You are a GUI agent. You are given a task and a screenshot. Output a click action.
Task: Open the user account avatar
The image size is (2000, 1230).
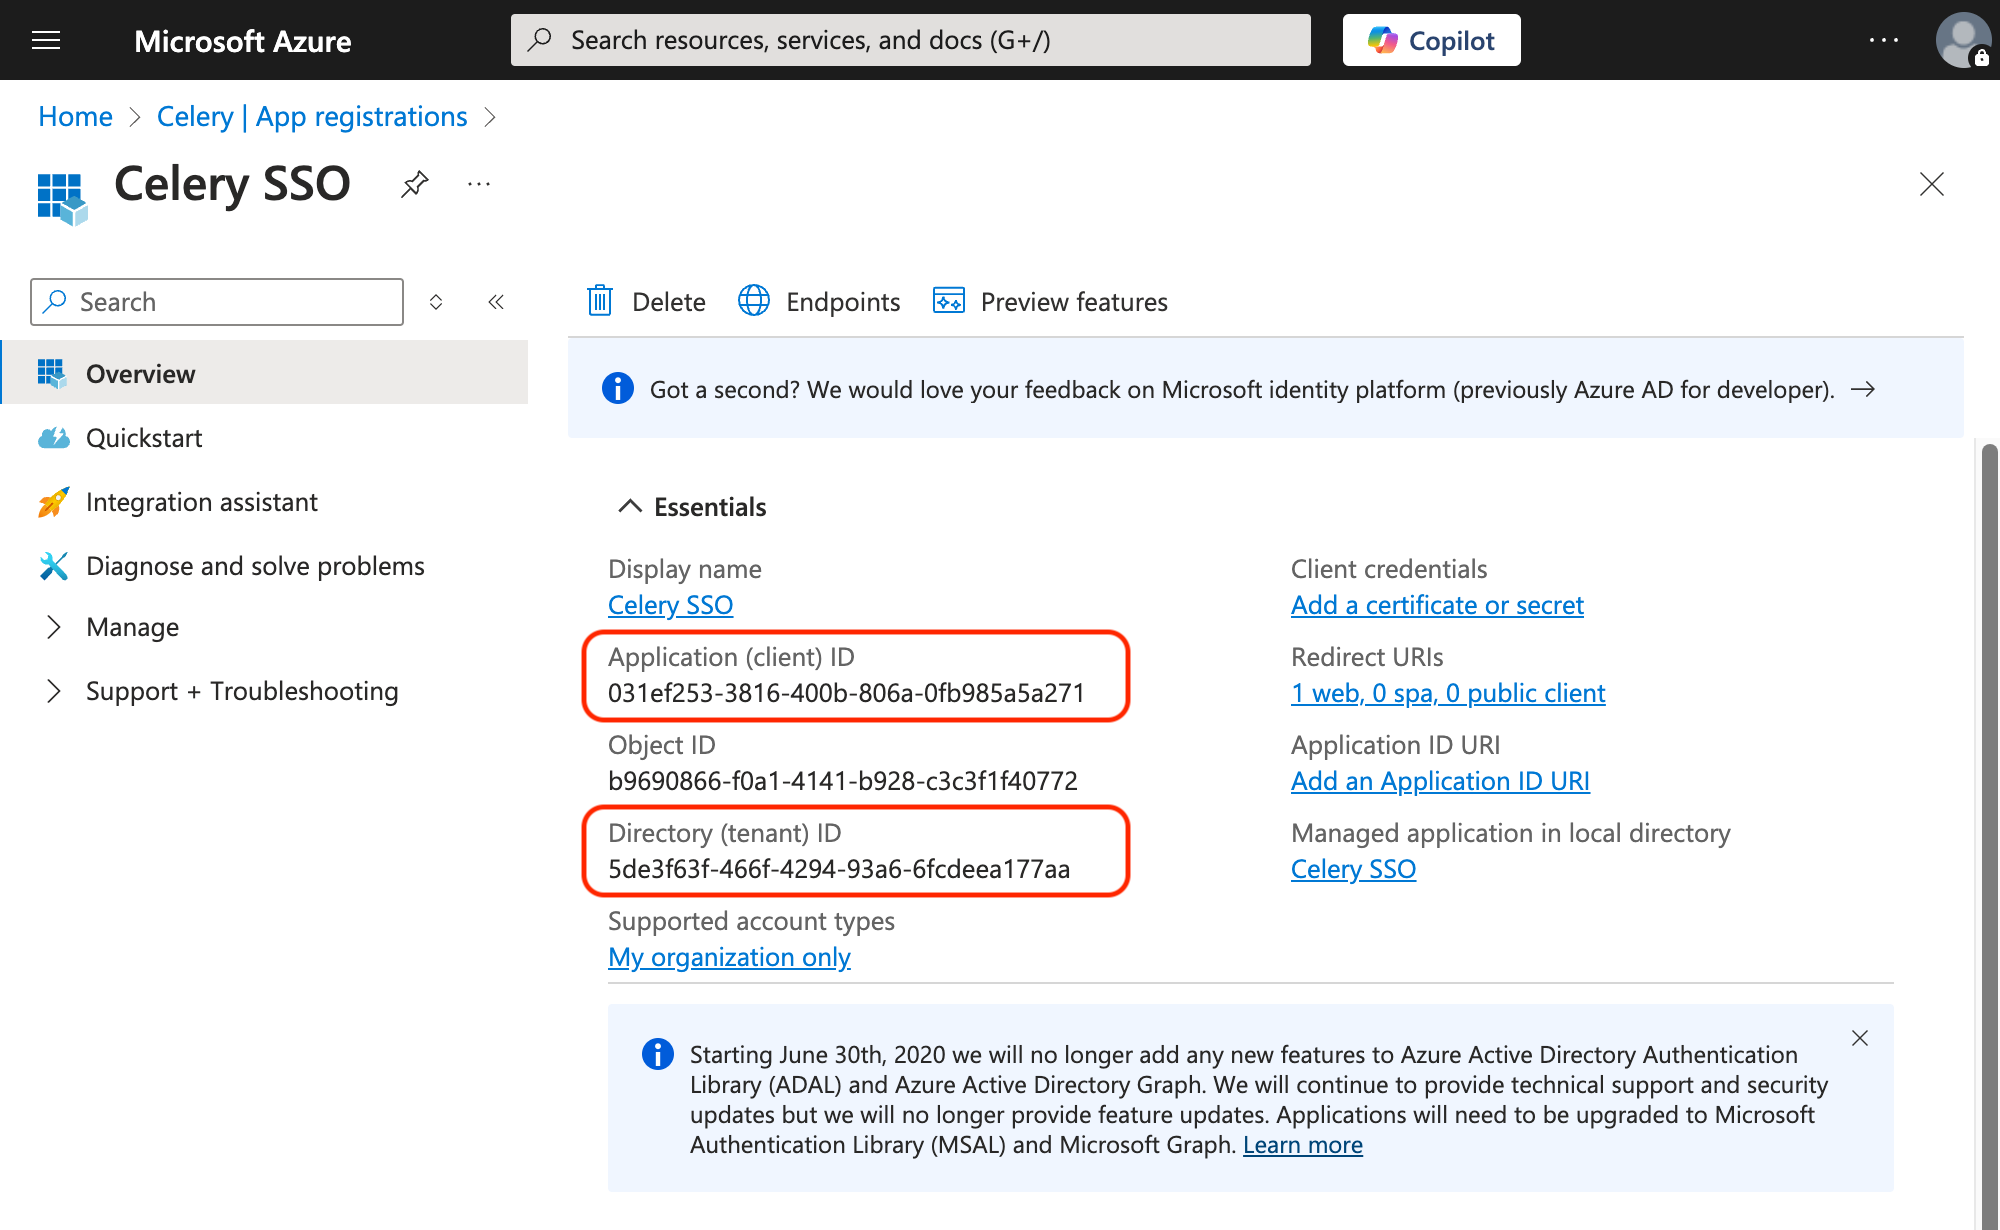(1963, 40)
